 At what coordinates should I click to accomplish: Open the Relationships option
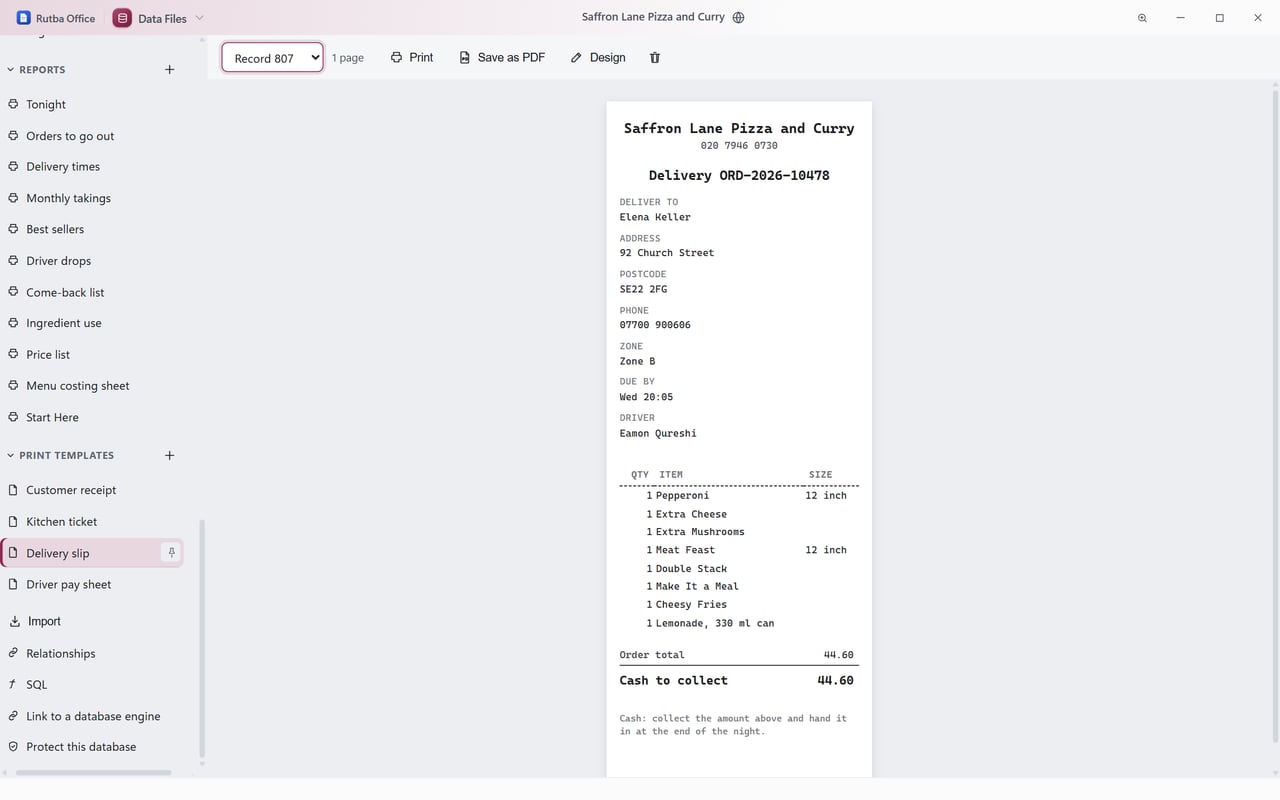pos(92,653)
